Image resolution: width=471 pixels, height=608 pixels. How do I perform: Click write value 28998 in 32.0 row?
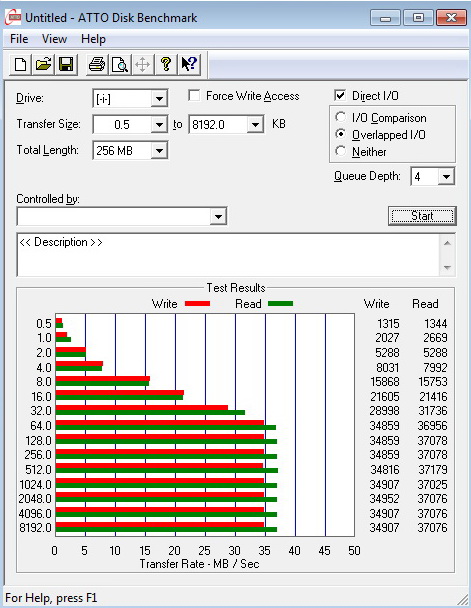pos(384,411)
